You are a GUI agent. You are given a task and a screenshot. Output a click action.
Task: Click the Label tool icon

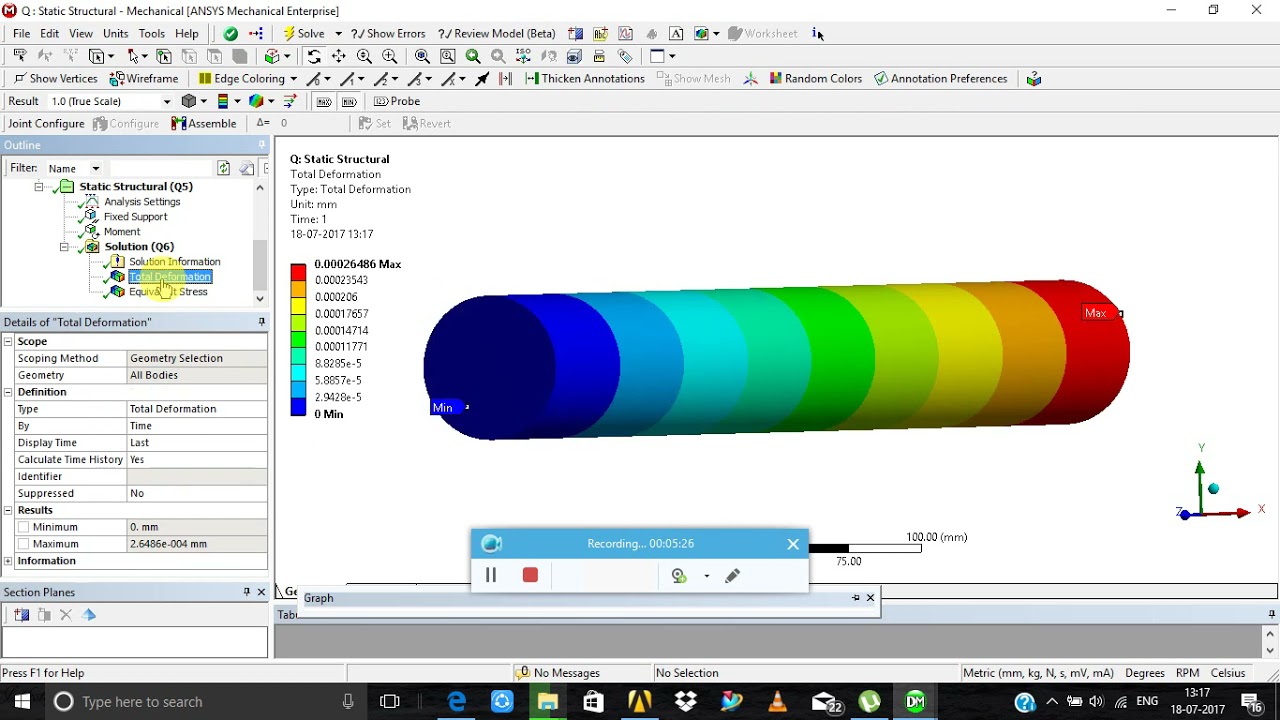coord(20,56)
